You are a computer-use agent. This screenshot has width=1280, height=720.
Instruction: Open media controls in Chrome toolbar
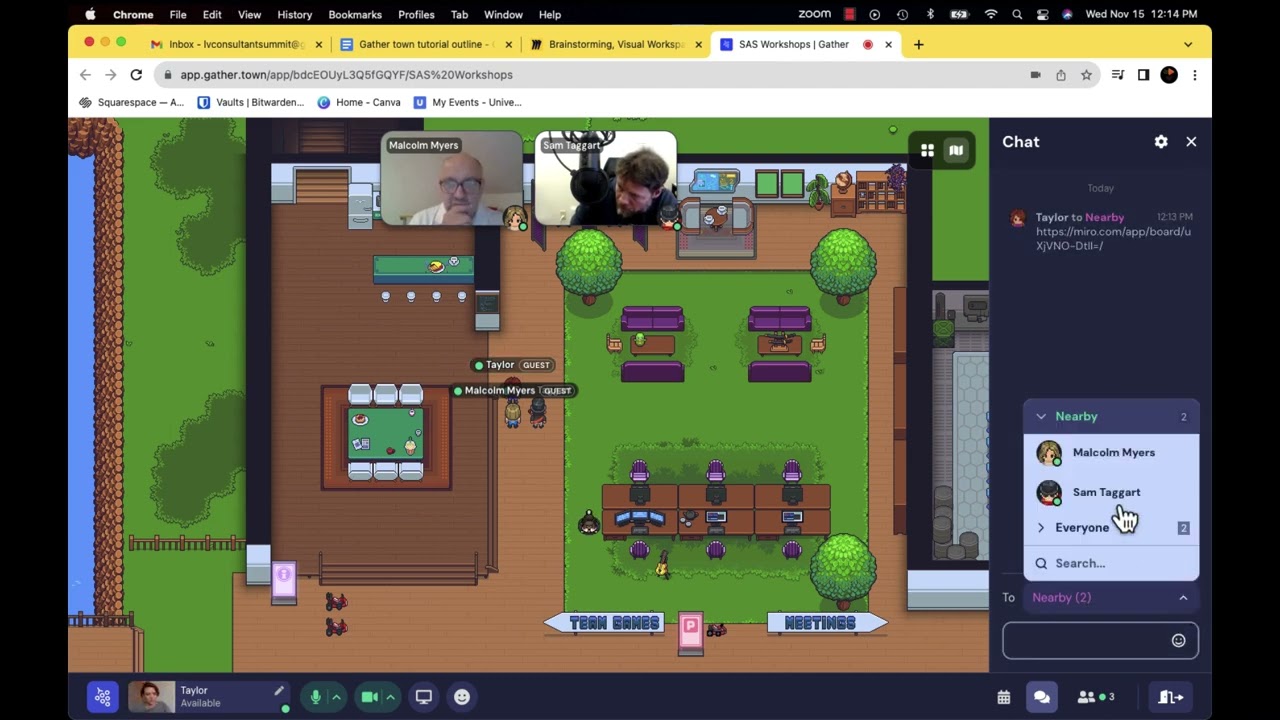[1118, 75]
